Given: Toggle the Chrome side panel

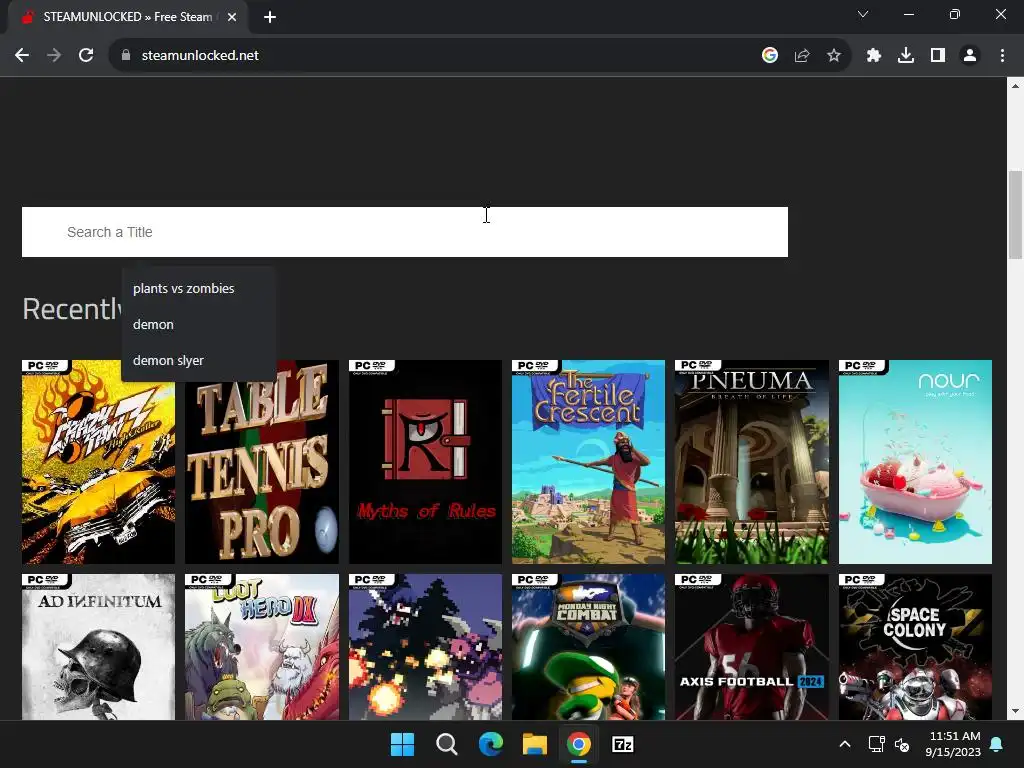Looking at the screenshot, I should click(x=938, y=56).
